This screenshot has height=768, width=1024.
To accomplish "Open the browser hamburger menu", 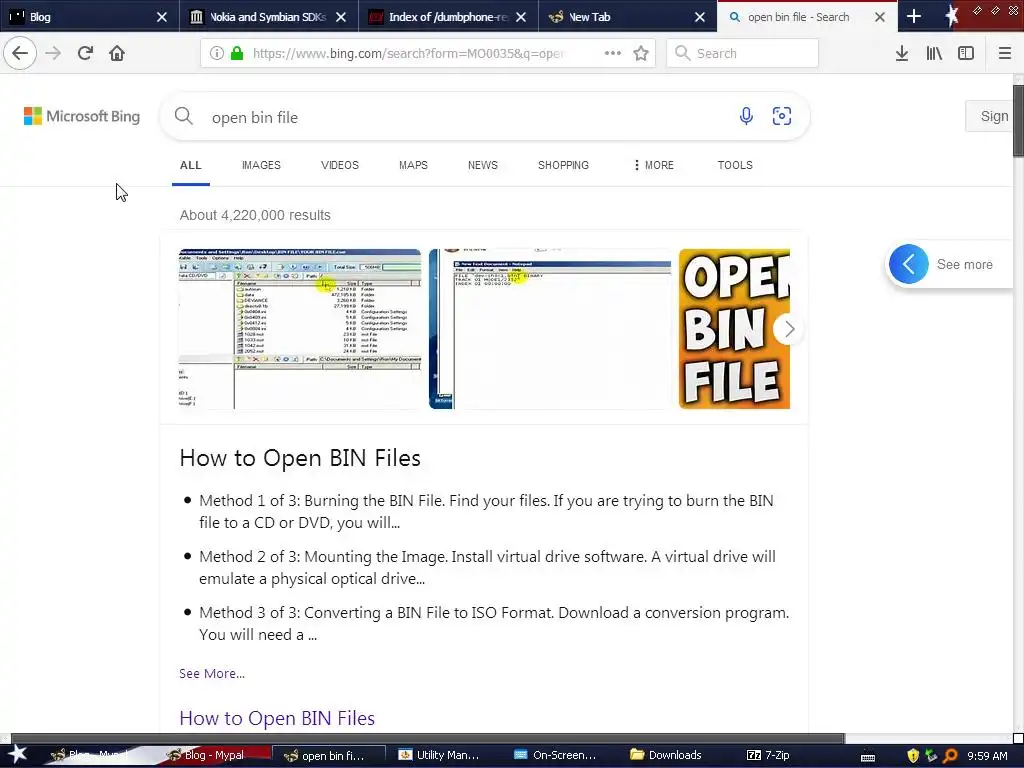I will pyautogui.click(x=1004, y=54).
